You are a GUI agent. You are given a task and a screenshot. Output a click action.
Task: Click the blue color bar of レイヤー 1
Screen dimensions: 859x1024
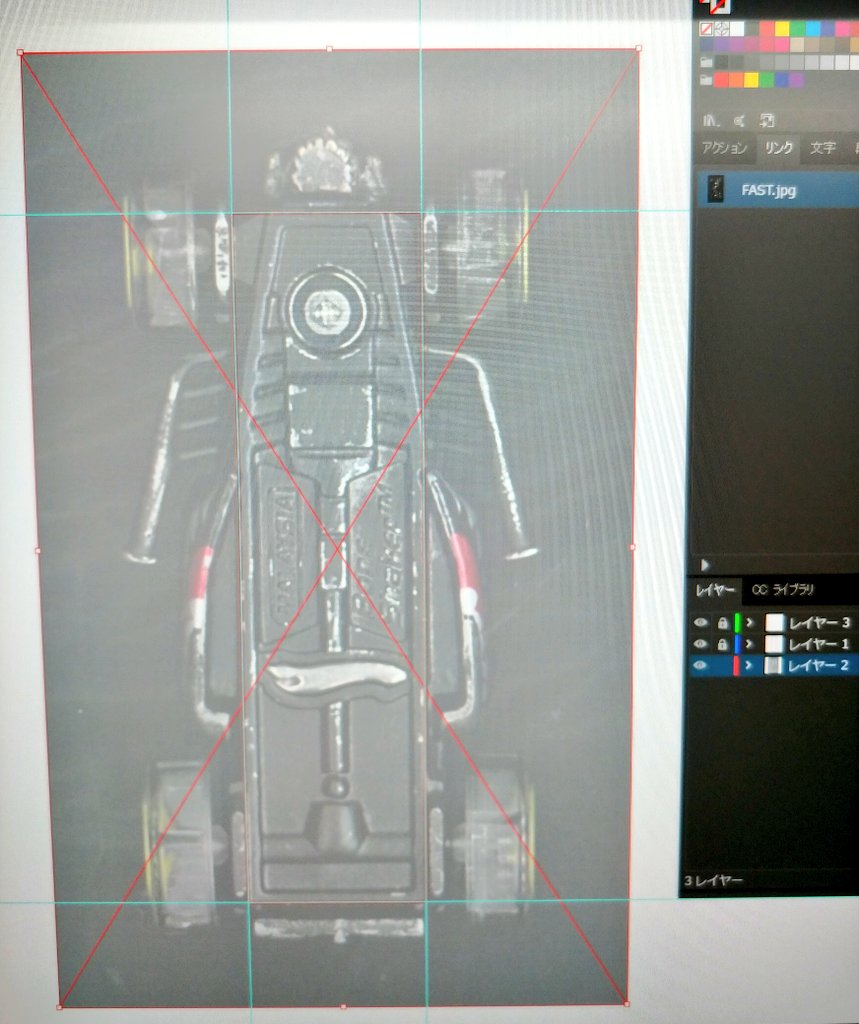[x=737, y=644]
